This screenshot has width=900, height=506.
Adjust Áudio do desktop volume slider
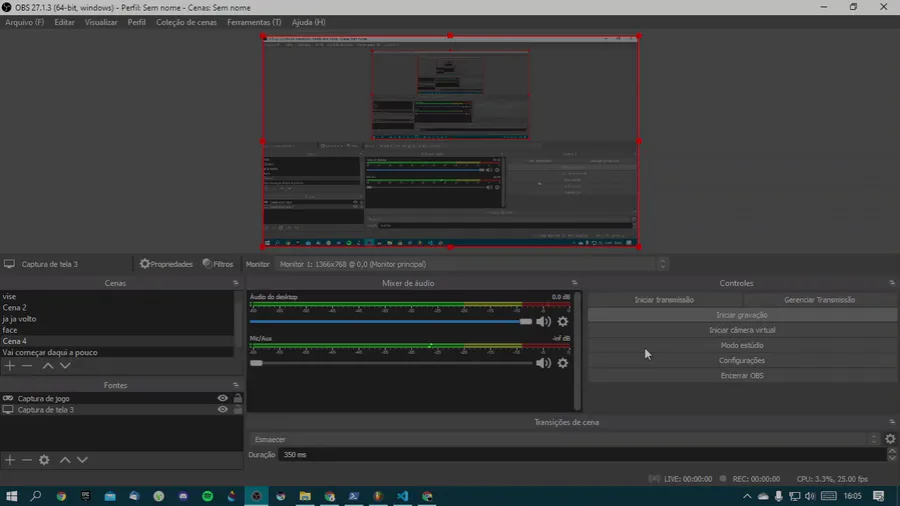click(x=390, y=321)
